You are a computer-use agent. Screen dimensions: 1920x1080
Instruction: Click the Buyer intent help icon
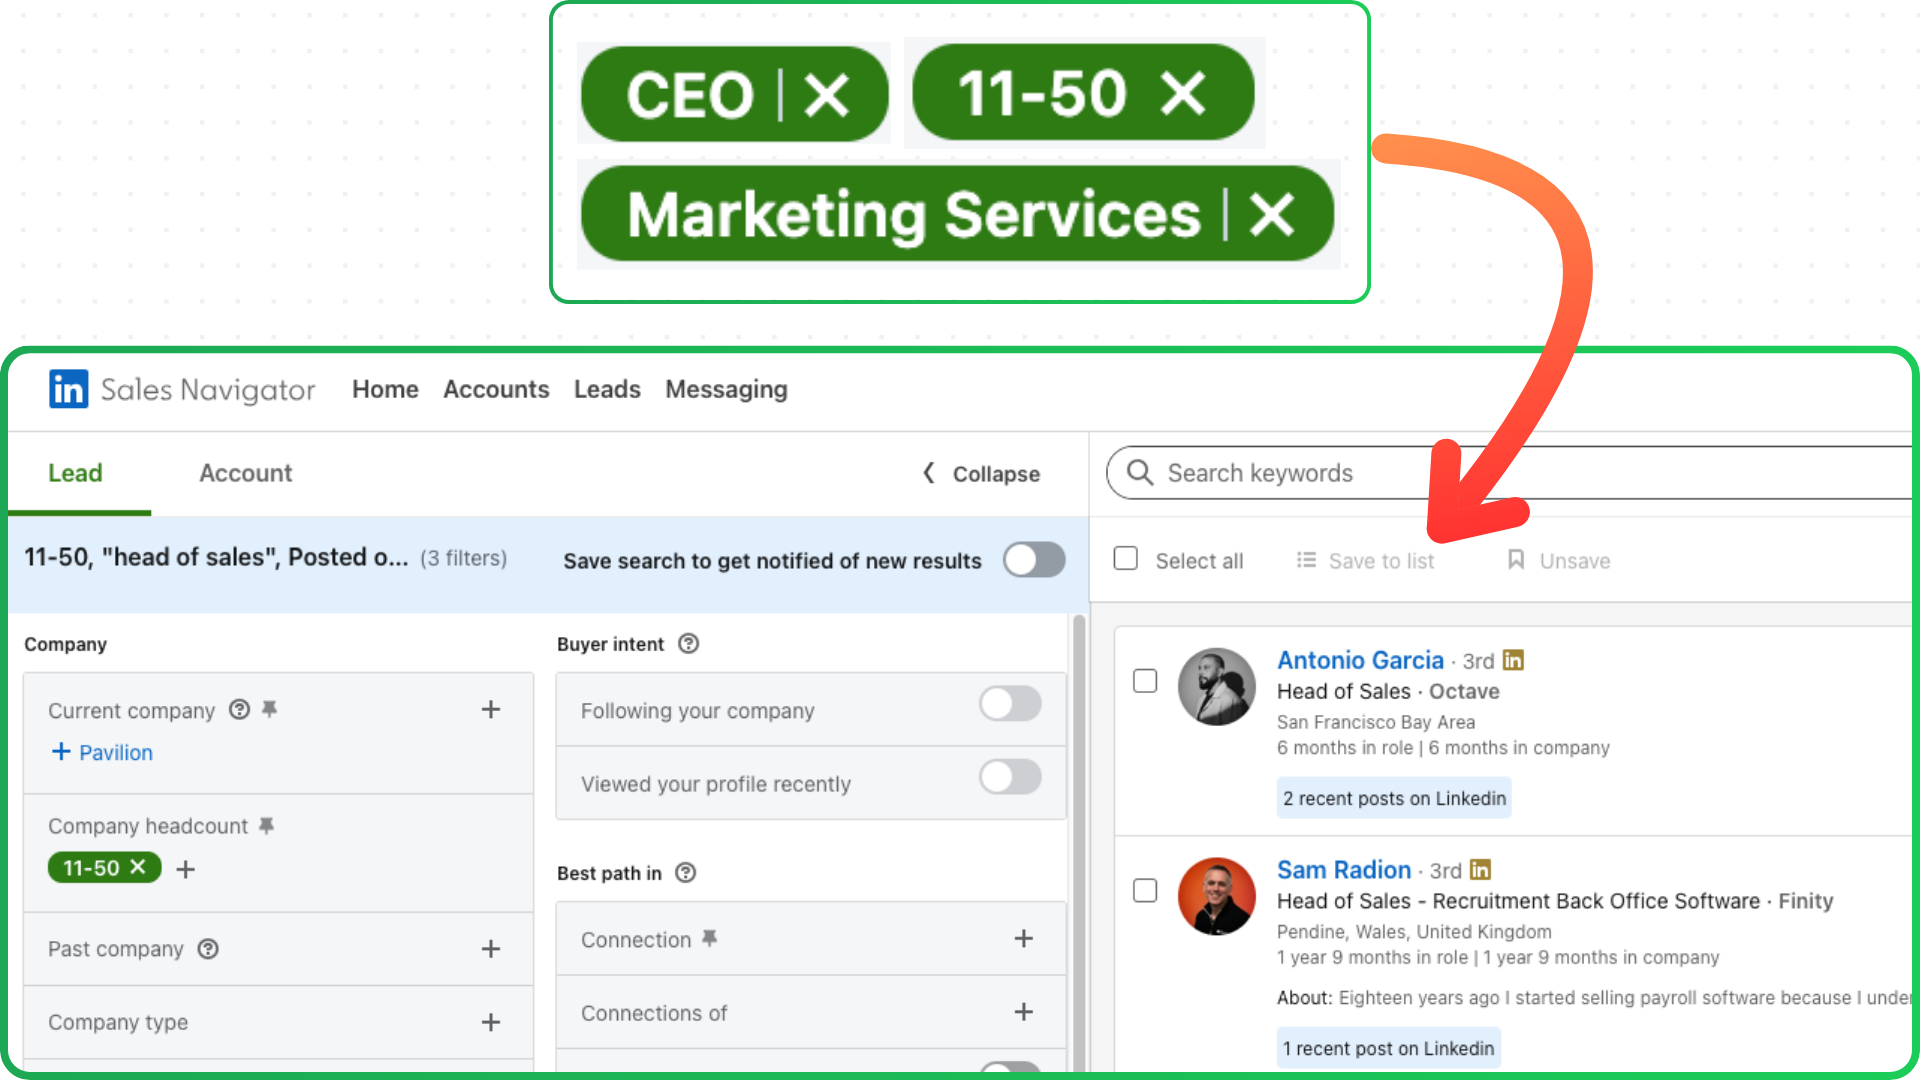688,644
